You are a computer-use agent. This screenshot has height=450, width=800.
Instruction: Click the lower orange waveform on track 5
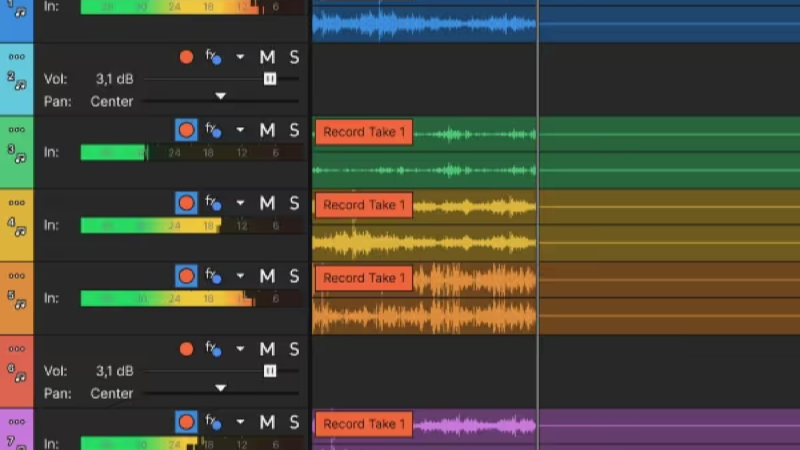424,316
